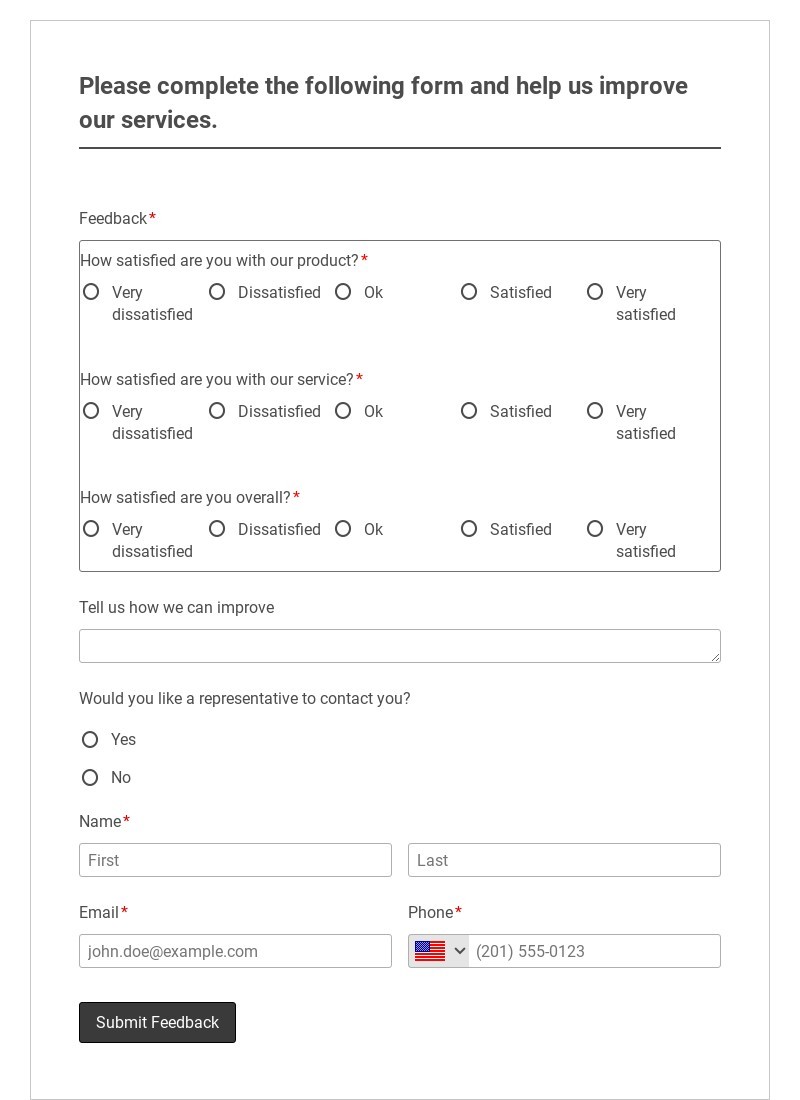Choose Very satisfied for overall satisfaction
The width and height of the screenshot is (800, 1100).
[595, 529]
